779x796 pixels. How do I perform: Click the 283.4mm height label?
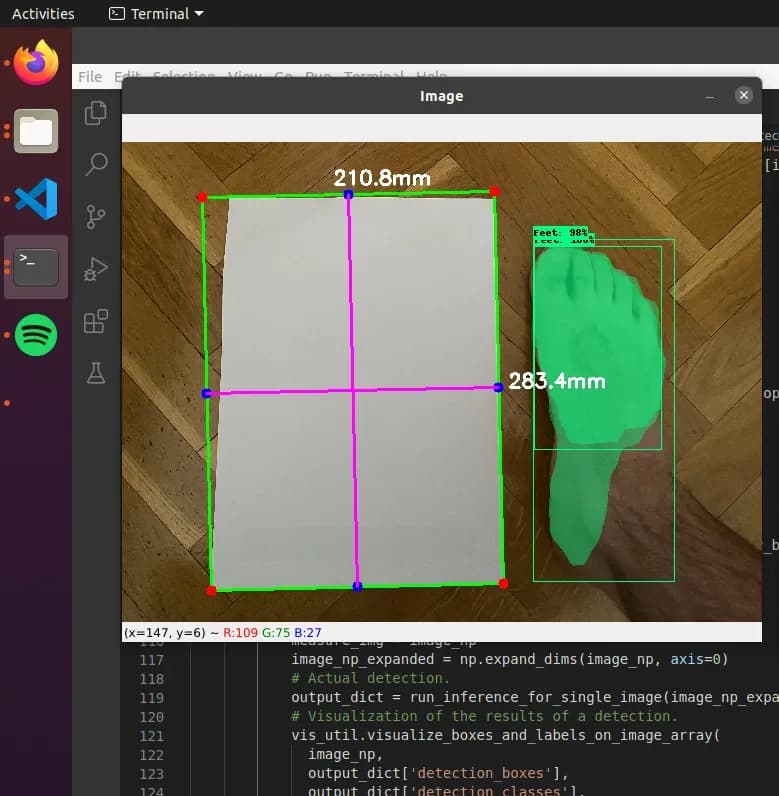pyautogui.click(x=557, y=381)
